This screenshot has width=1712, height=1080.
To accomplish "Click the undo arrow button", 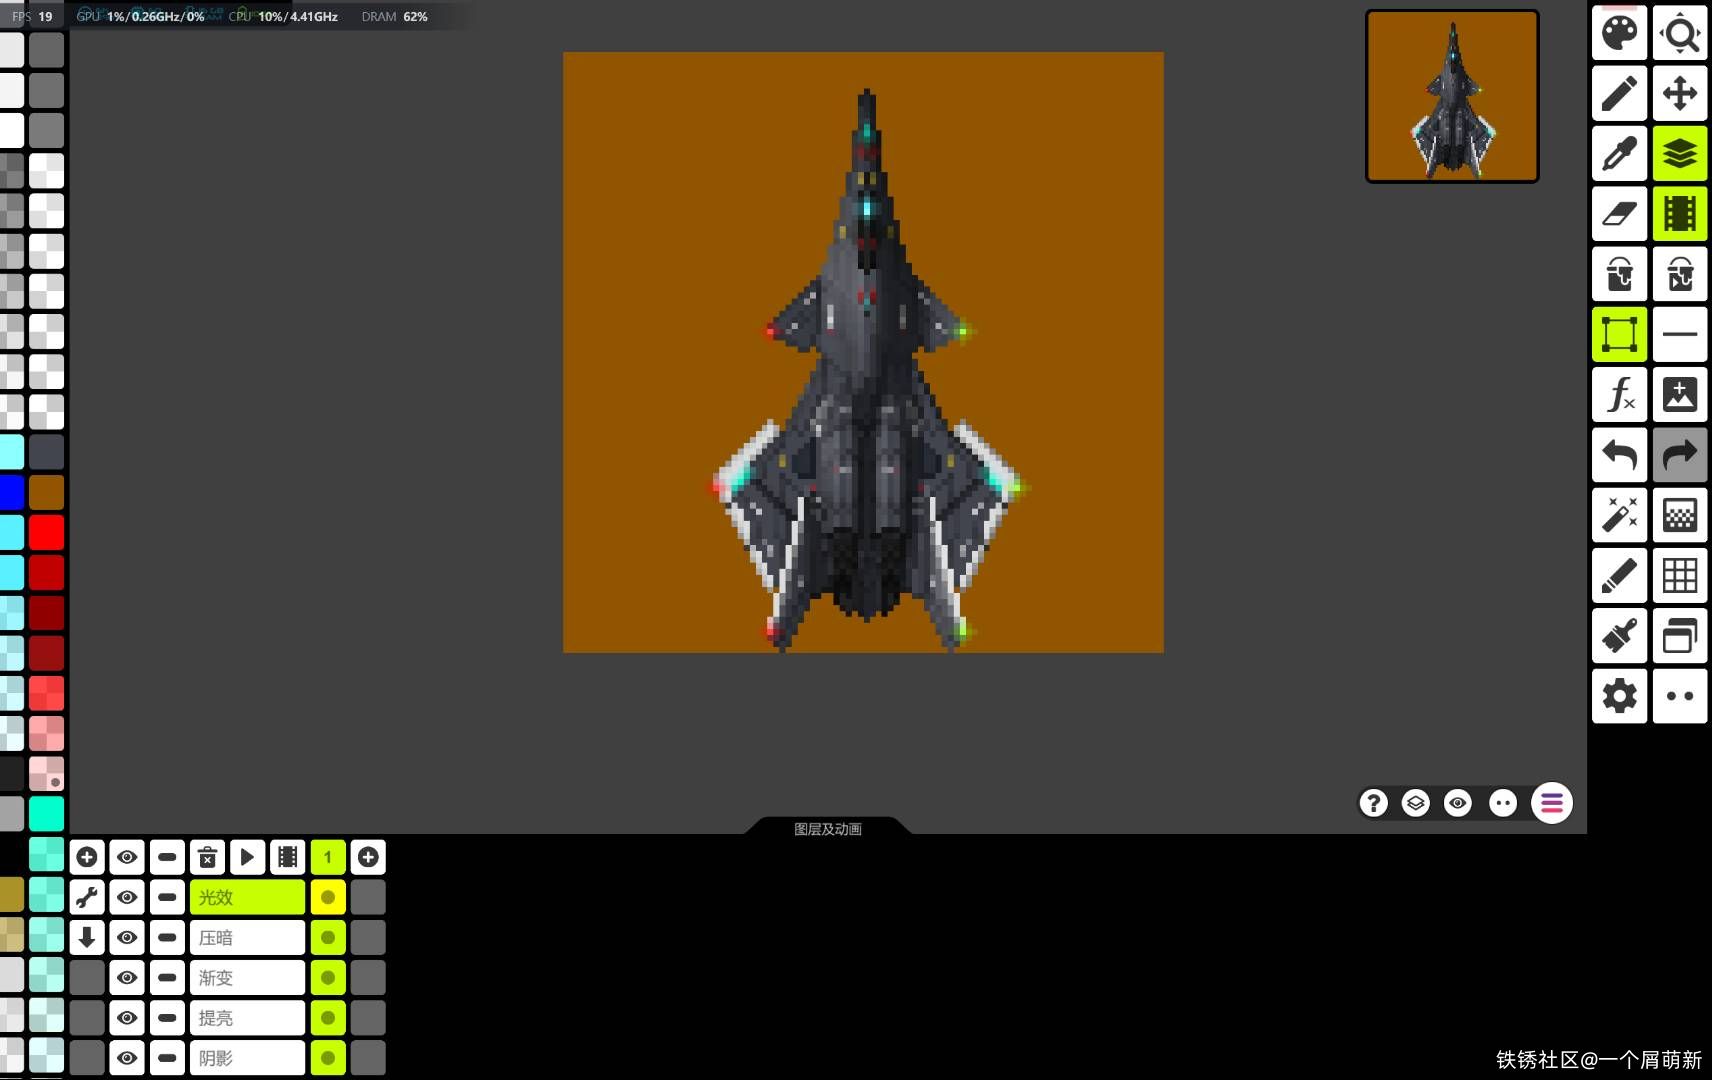I will (x=1619, y=455).
